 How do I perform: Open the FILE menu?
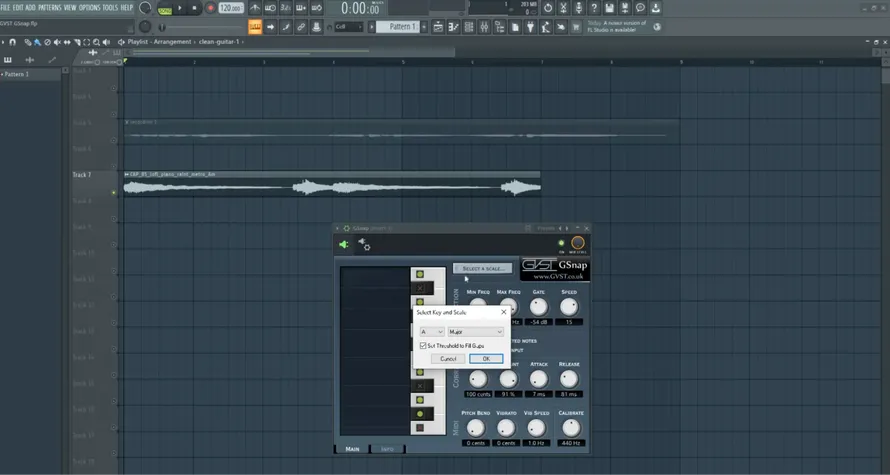click(6, 7)
